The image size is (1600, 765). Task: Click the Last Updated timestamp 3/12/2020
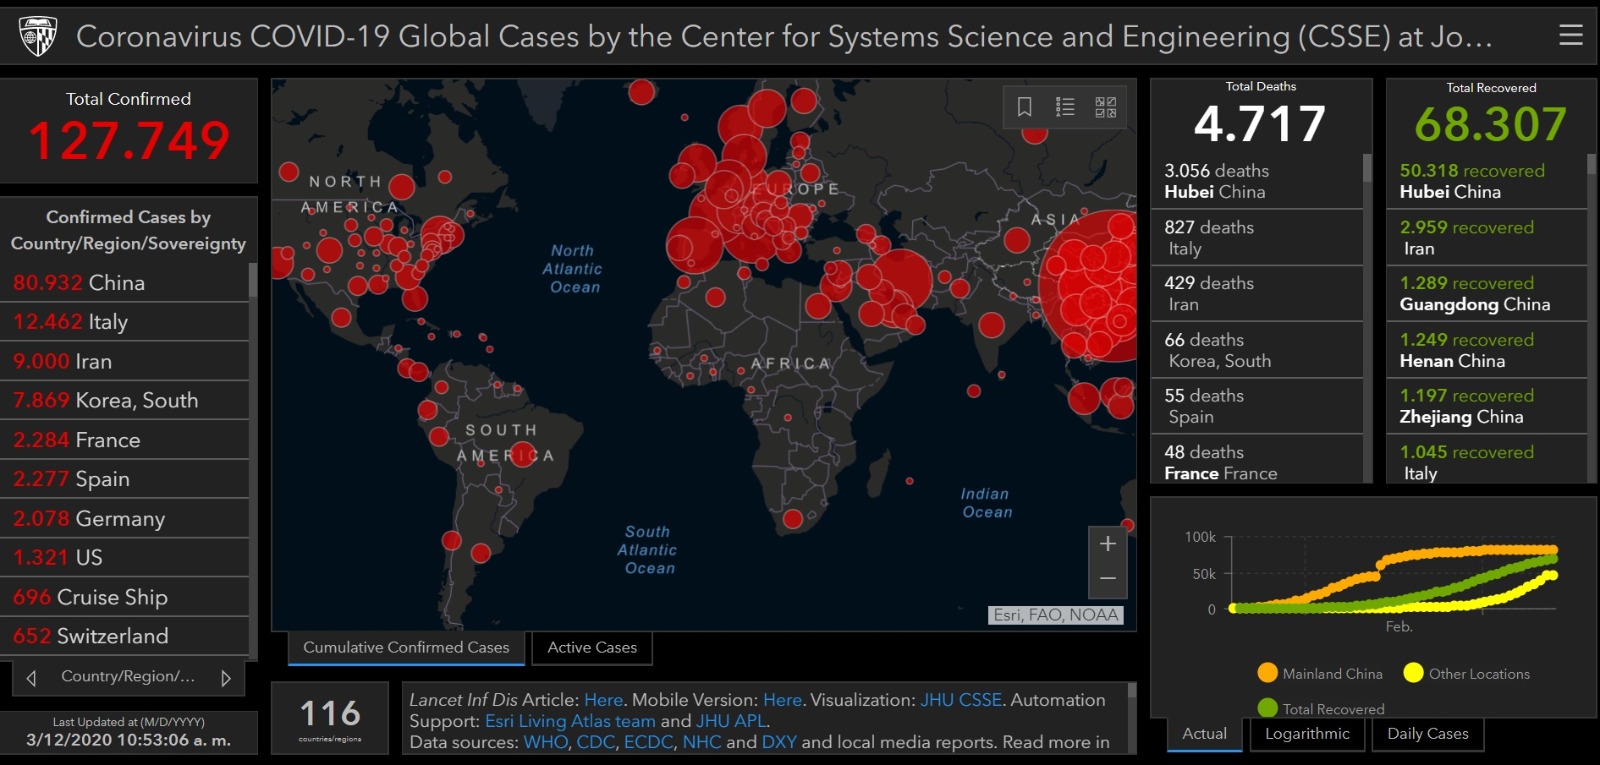click(128, 740)
